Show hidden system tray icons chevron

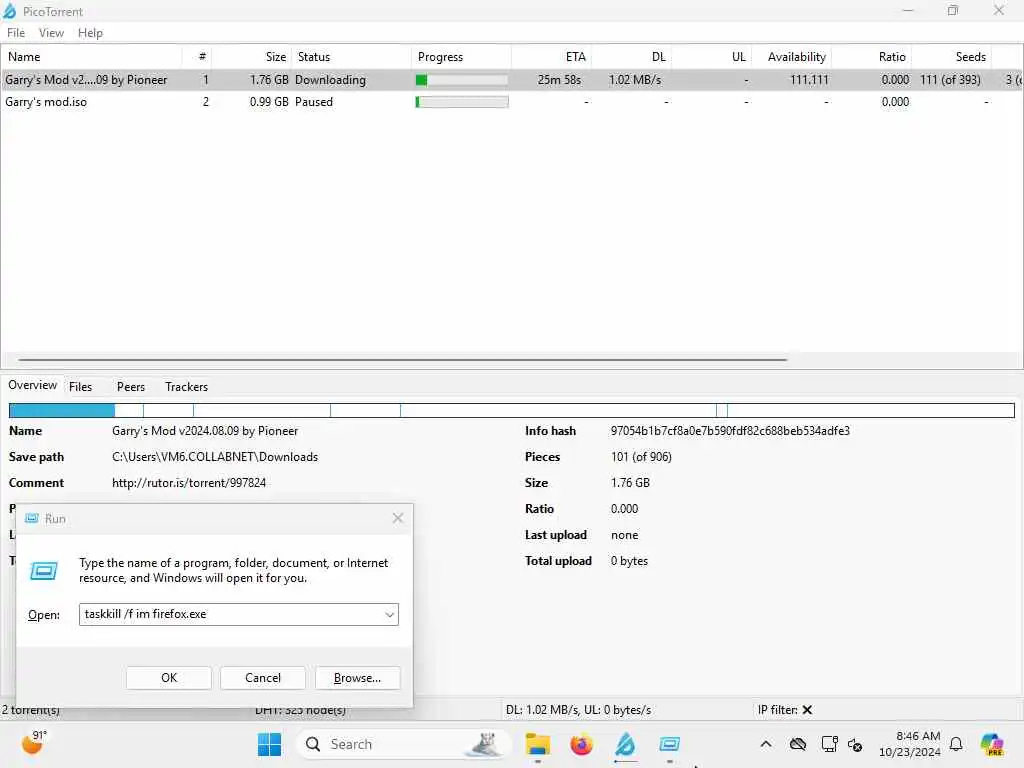coord(766,744)
